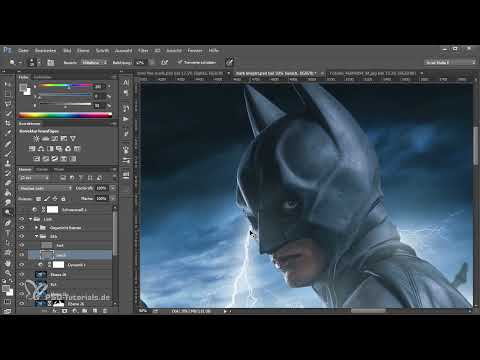Add a Black & White adjustment

click(x=50, y=149)
